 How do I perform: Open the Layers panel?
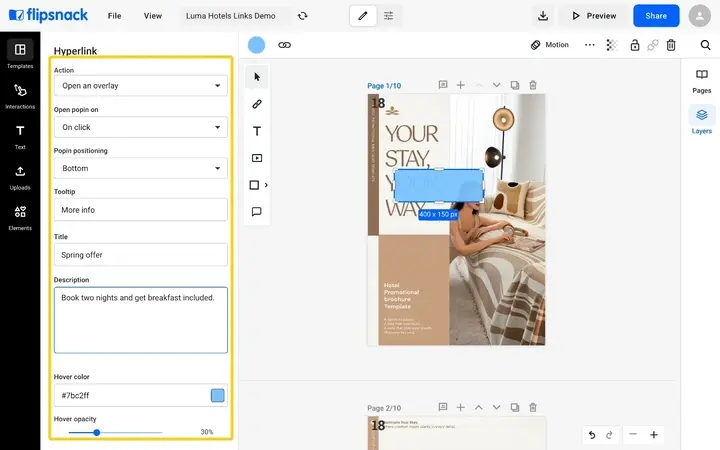(x=702, y=121)
